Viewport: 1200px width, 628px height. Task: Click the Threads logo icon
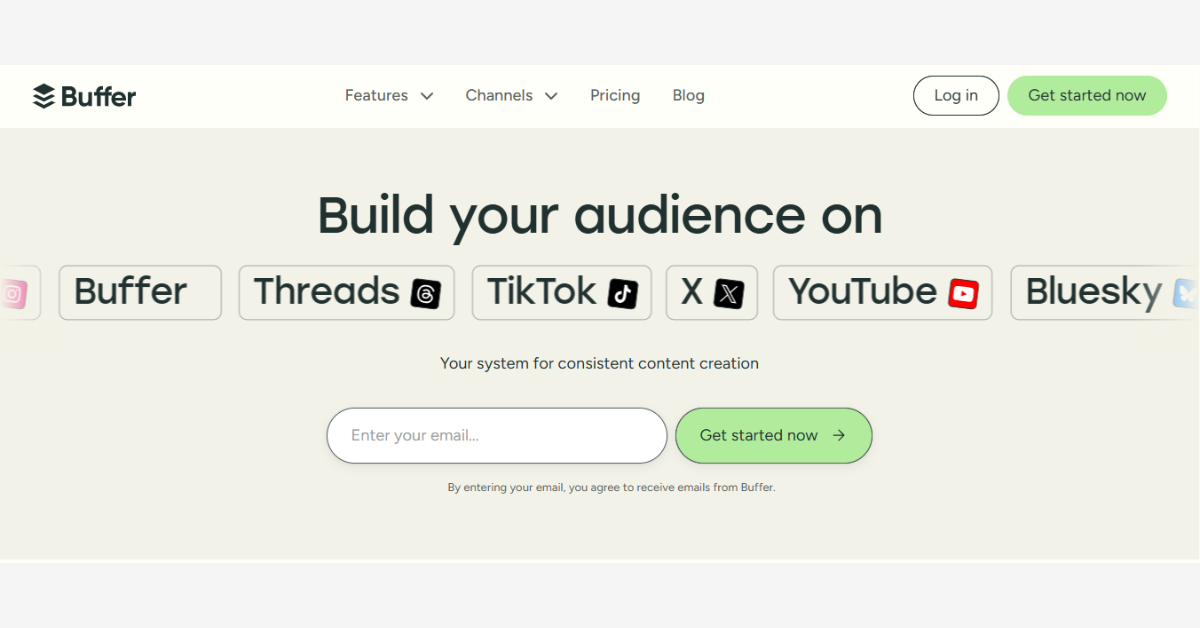[426, 293]
